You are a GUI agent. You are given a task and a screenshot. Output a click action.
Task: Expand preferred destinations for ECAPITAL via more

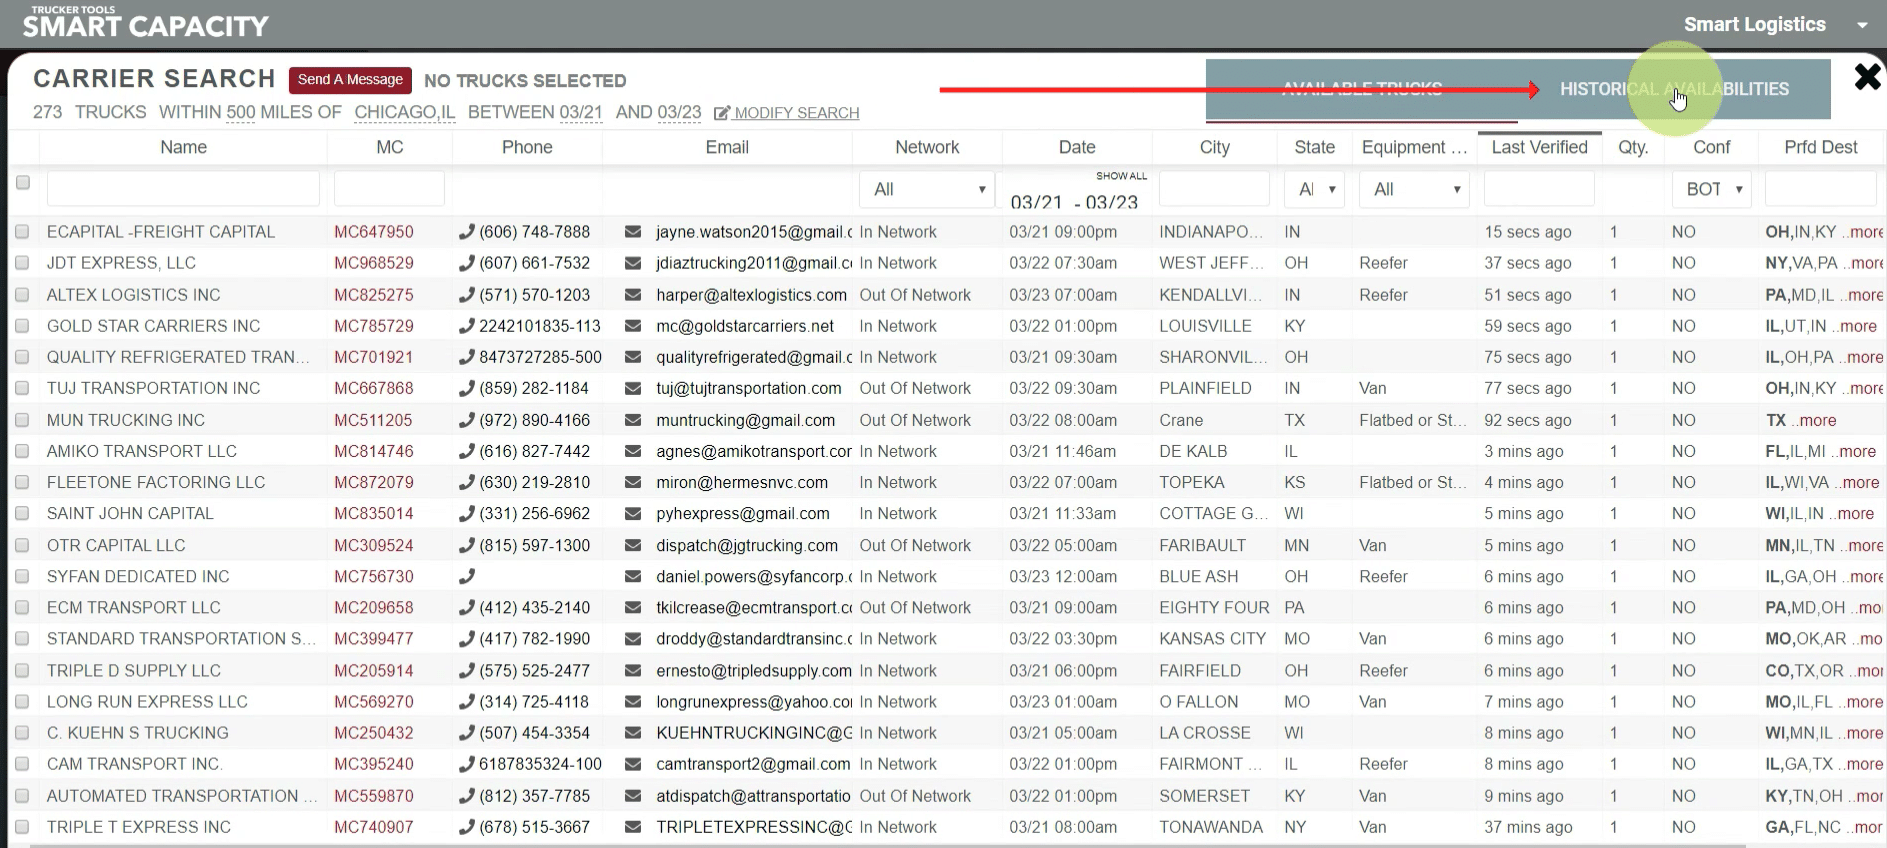pos(1866,232)
